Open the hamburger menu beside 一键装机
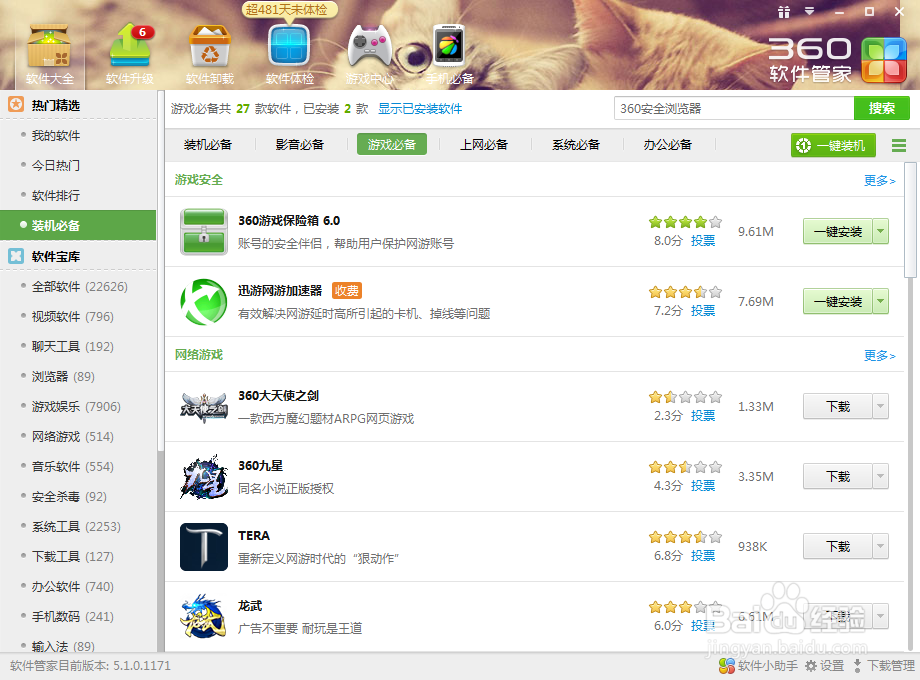The height and width of the screenshot is (680, 920). (898, 144)
